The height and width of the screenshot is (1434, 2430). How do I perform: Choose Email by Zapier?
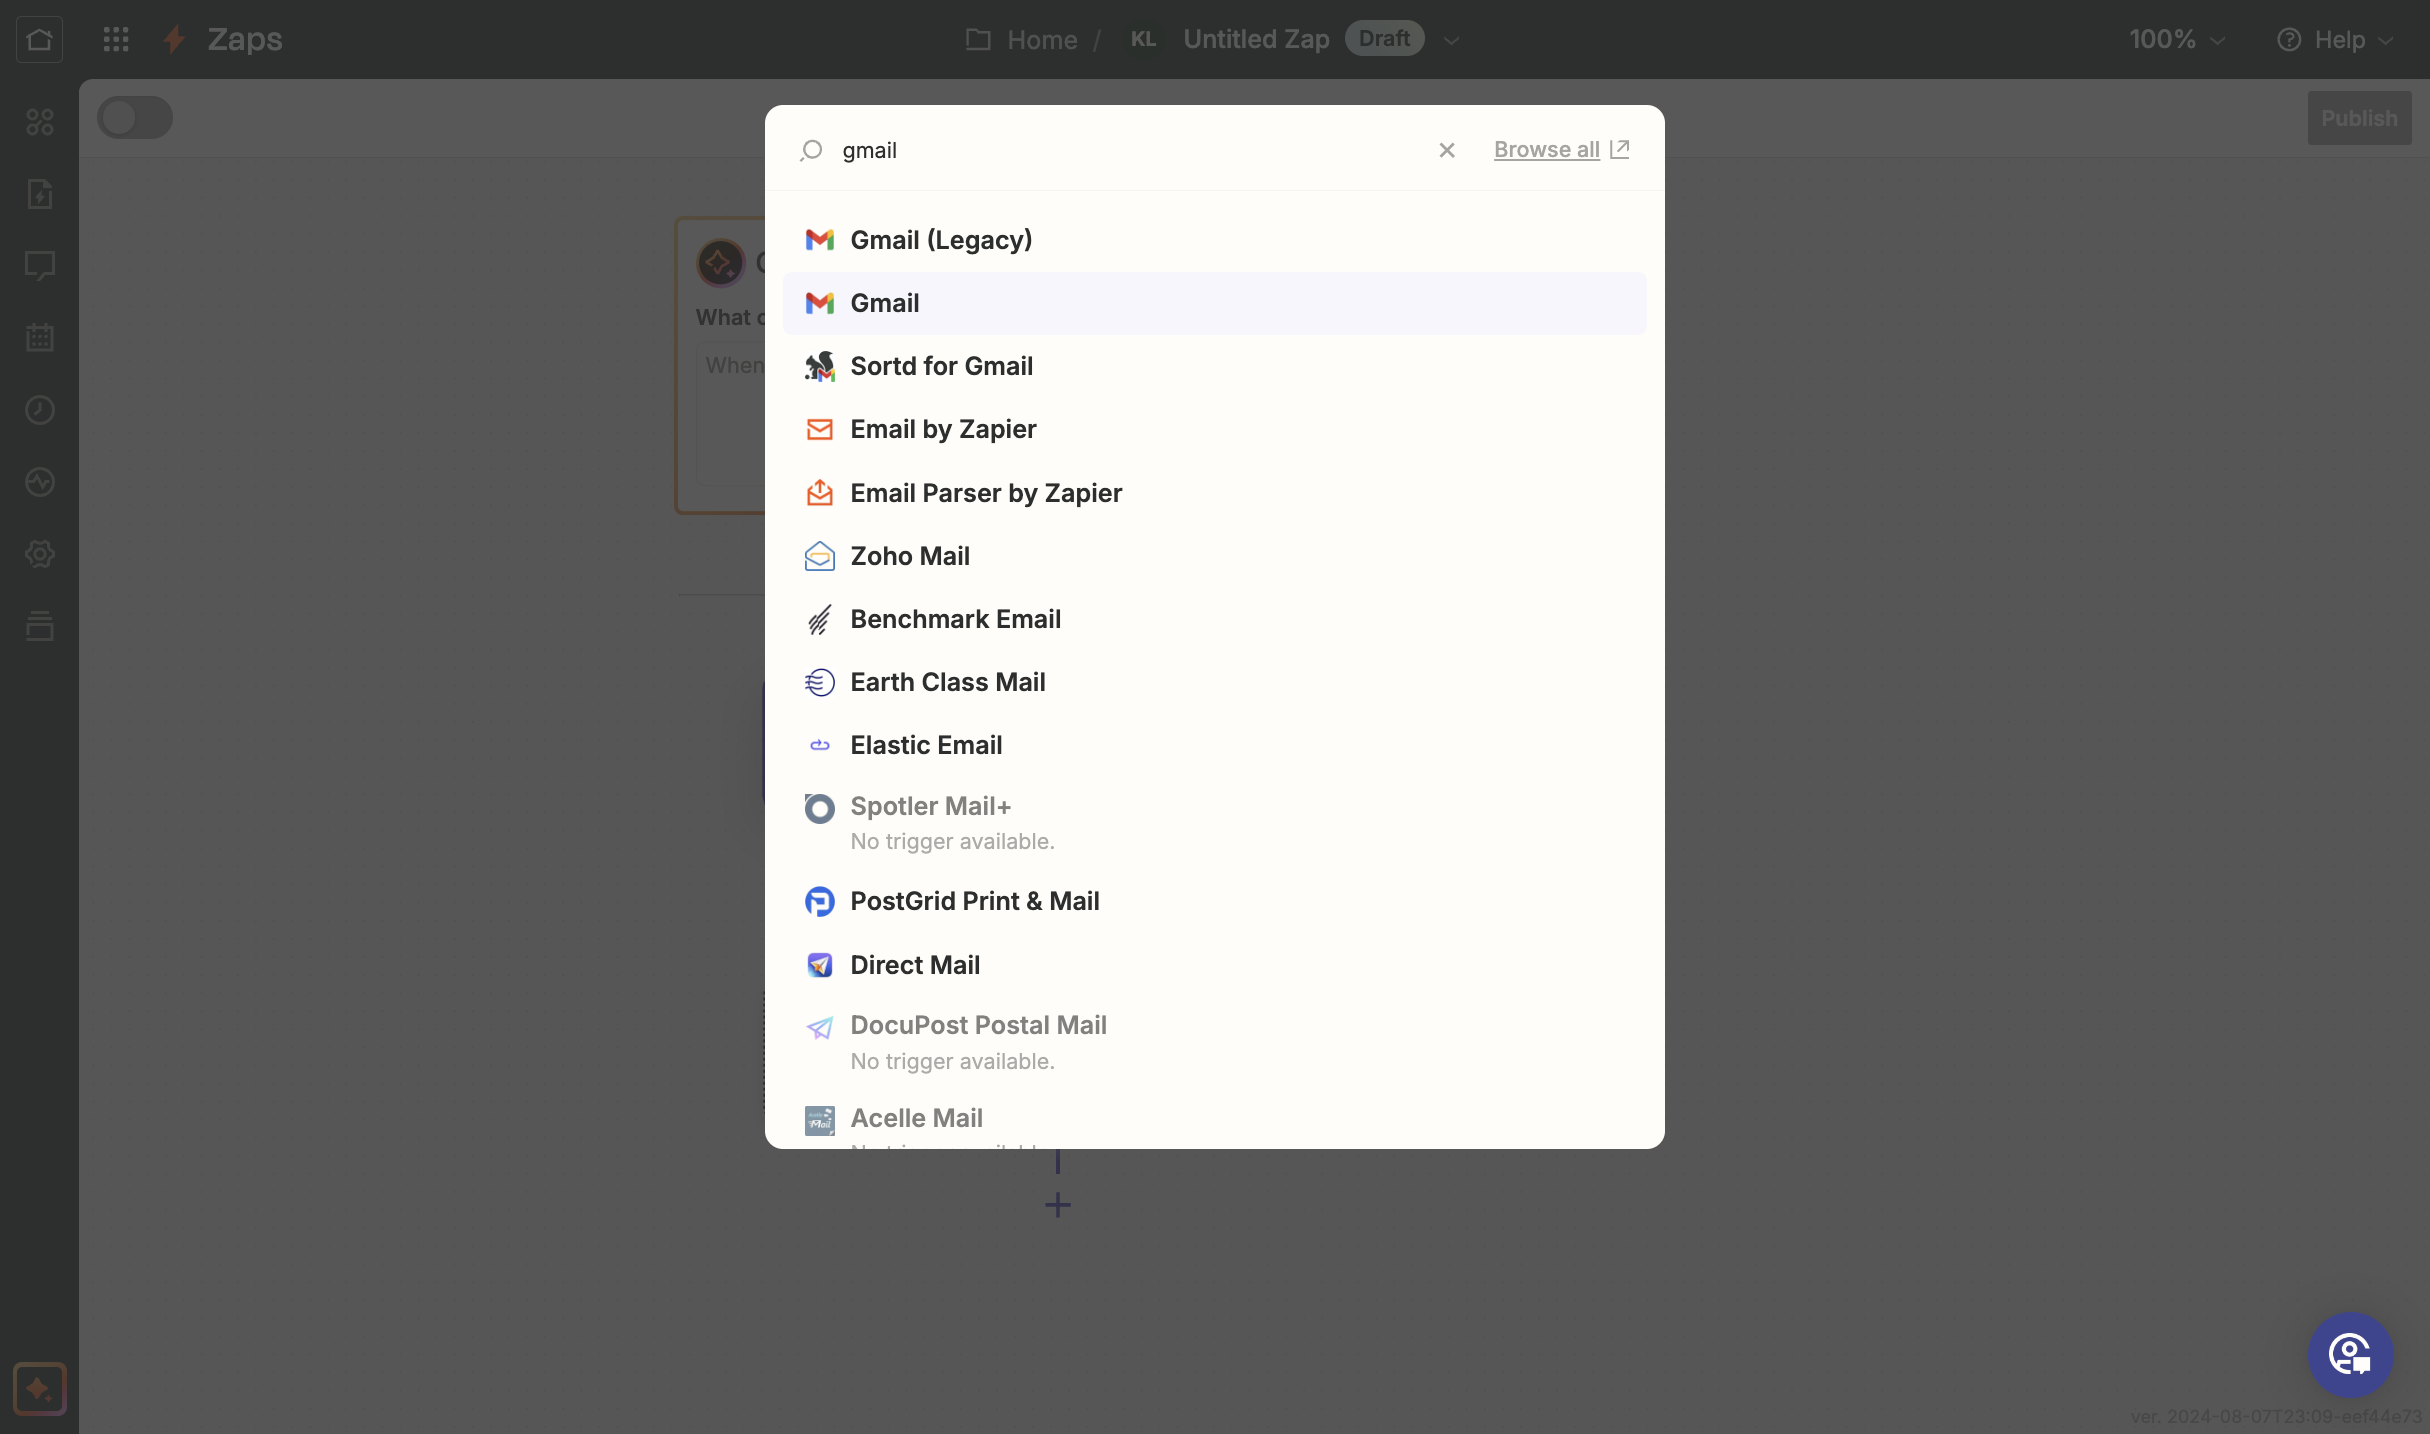pyautogui.click(x=1214, y=429)
